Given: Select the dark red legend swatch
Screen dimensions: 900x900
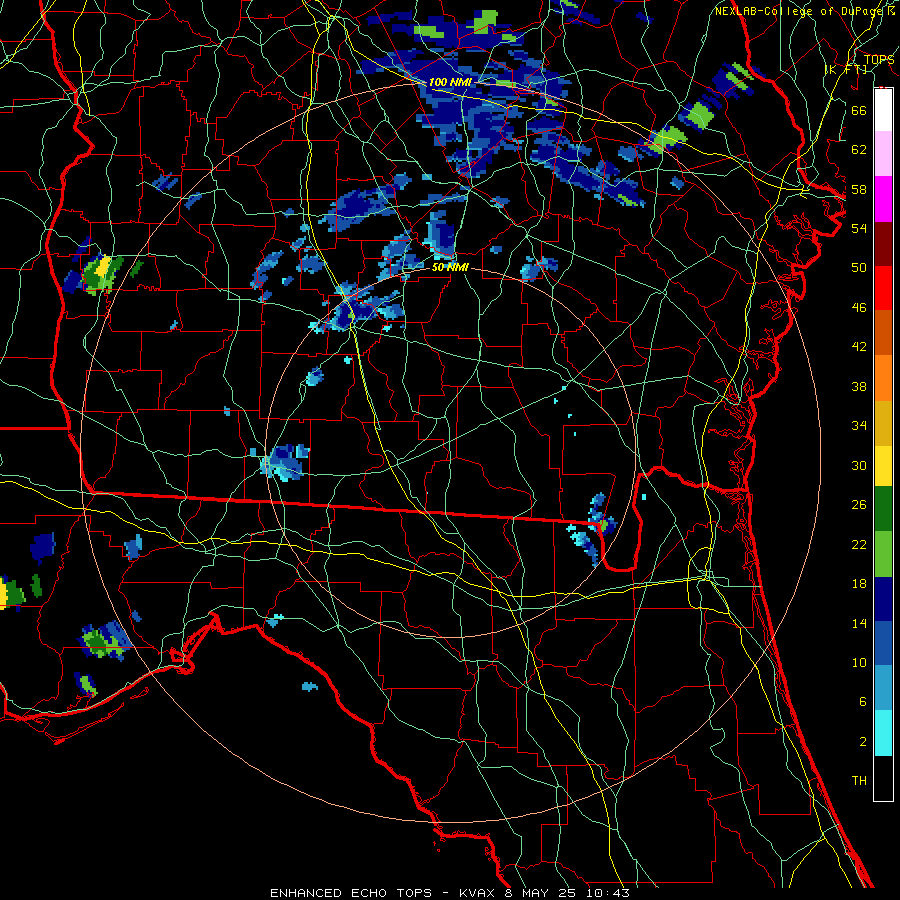Looking at the screenshot, I should [x=883, y=244].
